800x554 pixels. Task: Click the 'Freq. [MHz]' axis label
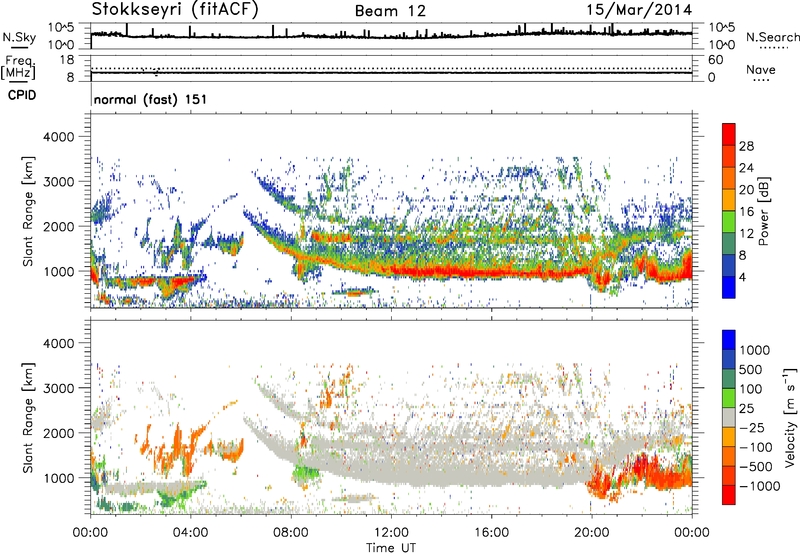click(19, 67)
